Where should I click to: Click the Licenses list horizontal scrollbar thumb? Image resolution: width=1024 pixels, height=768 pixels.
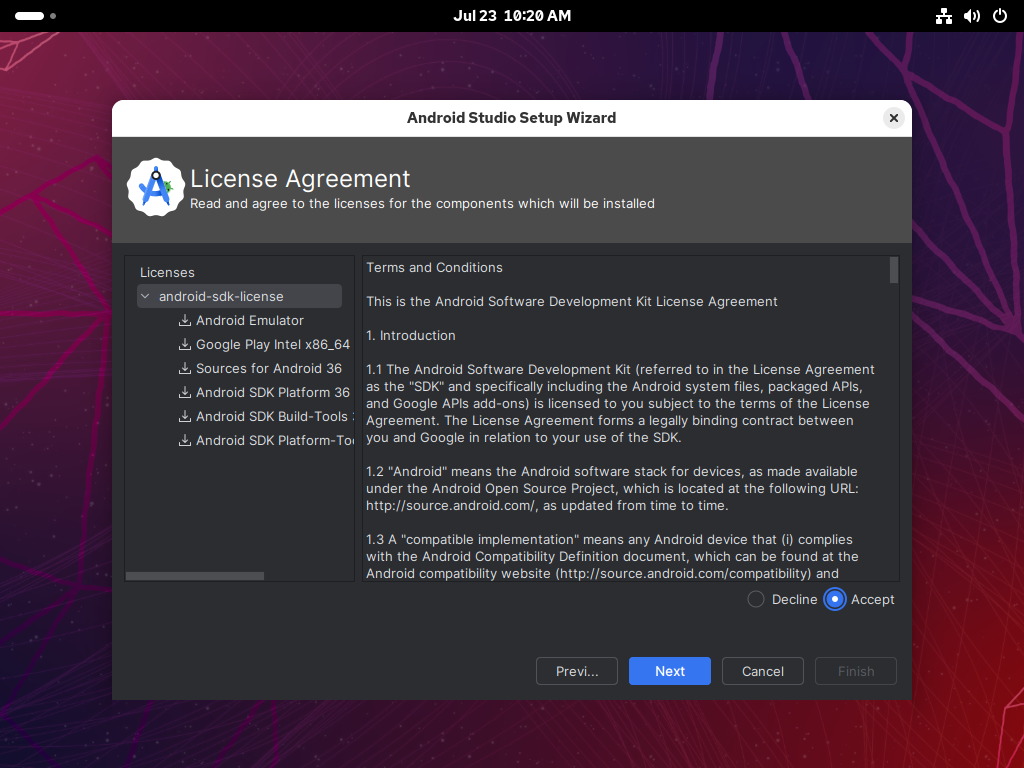[195, 576]
